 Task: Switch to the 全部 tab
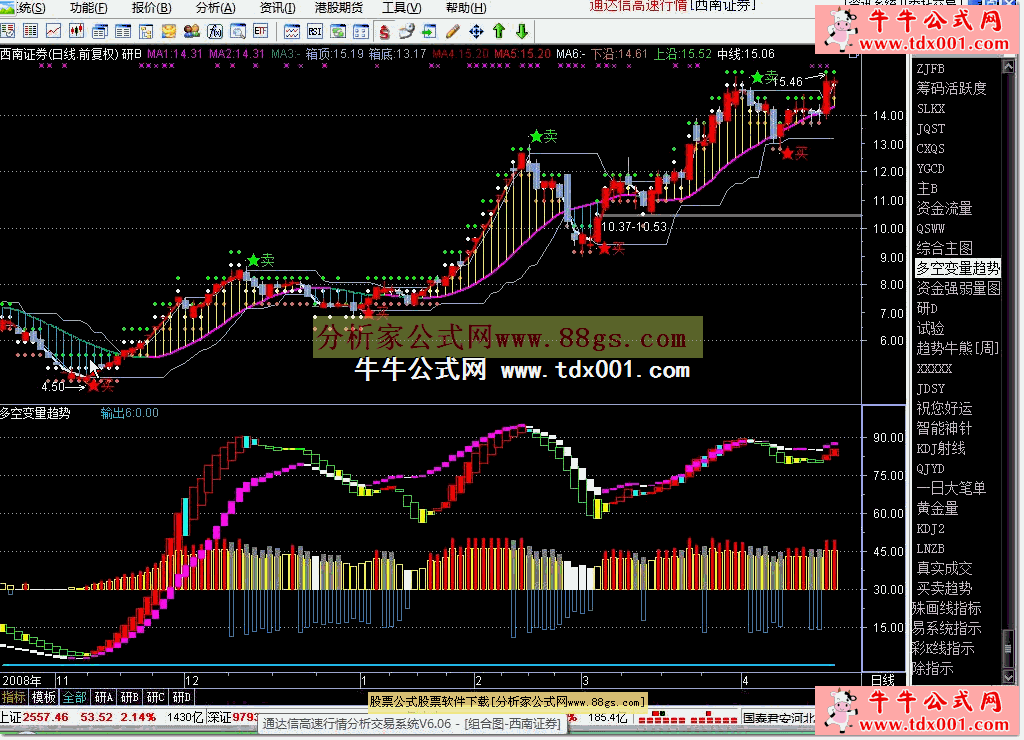tap(74, 698)
